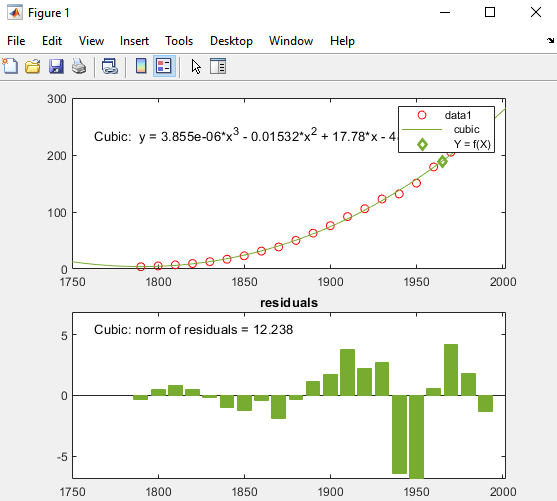Click the residual bar at 1950
Viewport: 557px width, 501px height.
point(416,436)
